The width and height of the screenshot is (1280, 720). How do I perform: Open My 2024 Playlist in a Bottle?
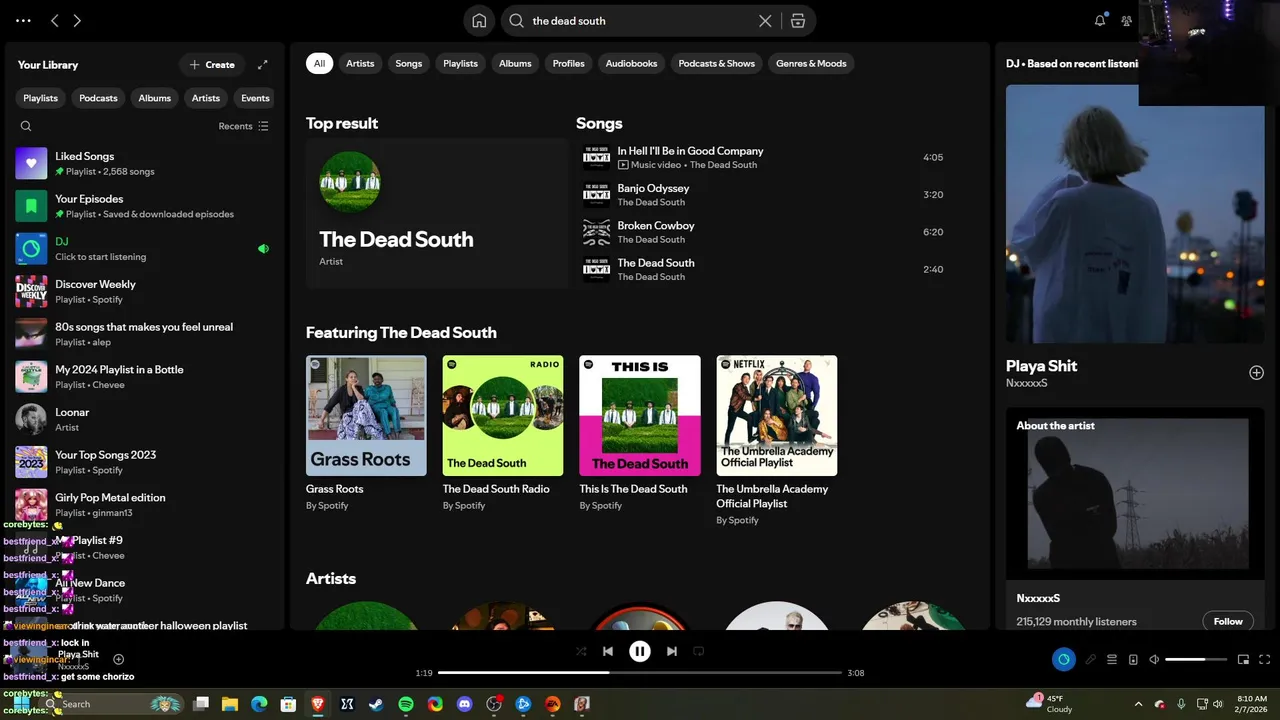pos(145,377)
